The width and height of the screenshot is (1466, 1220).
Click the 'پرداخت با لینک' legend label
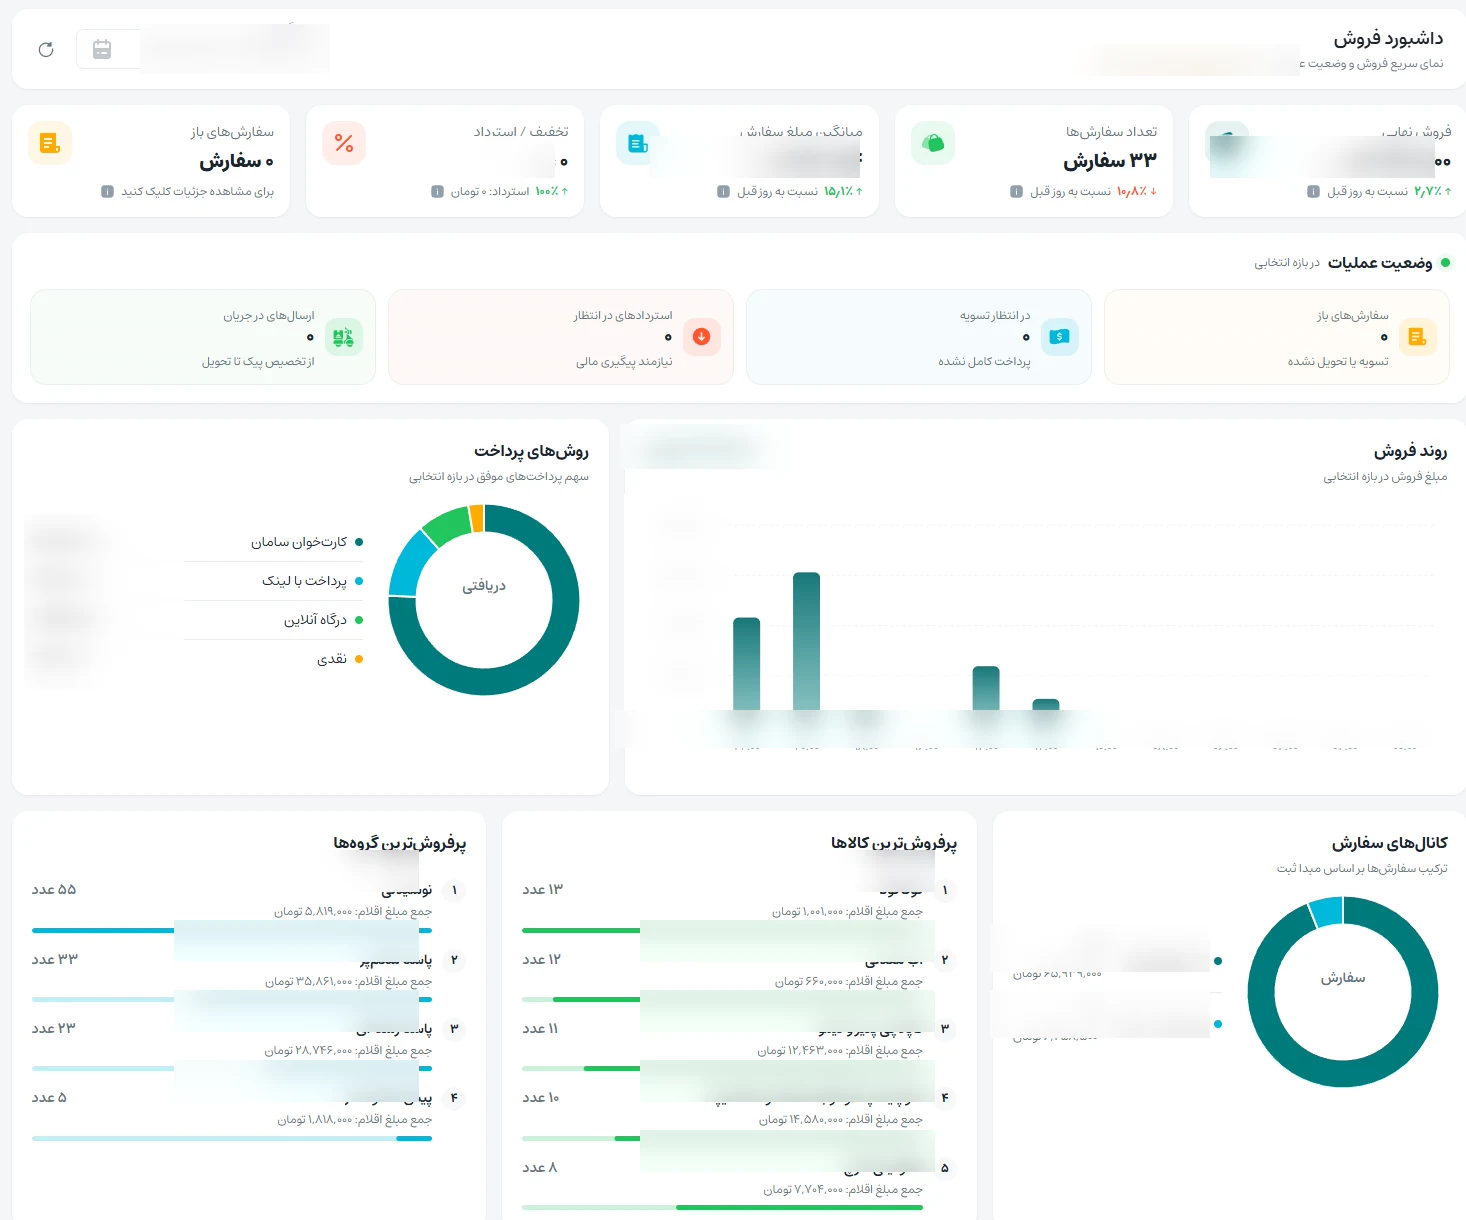pos(304,581)
